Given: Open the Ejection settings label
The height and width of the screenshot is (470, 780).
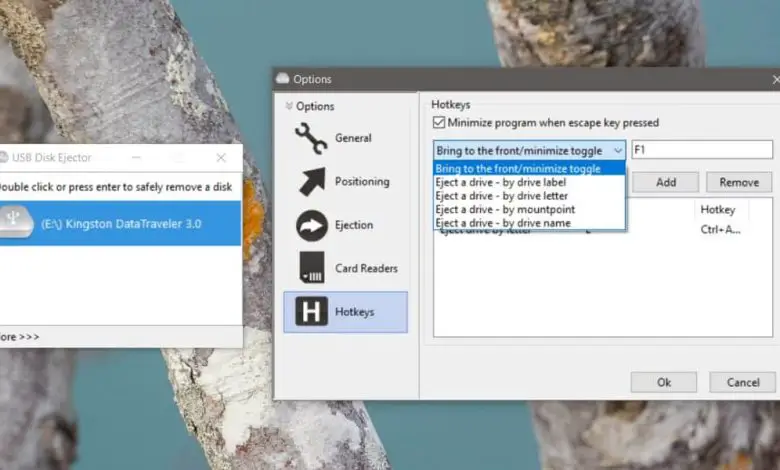Looking at the screenshot, I should pos(354,225).
